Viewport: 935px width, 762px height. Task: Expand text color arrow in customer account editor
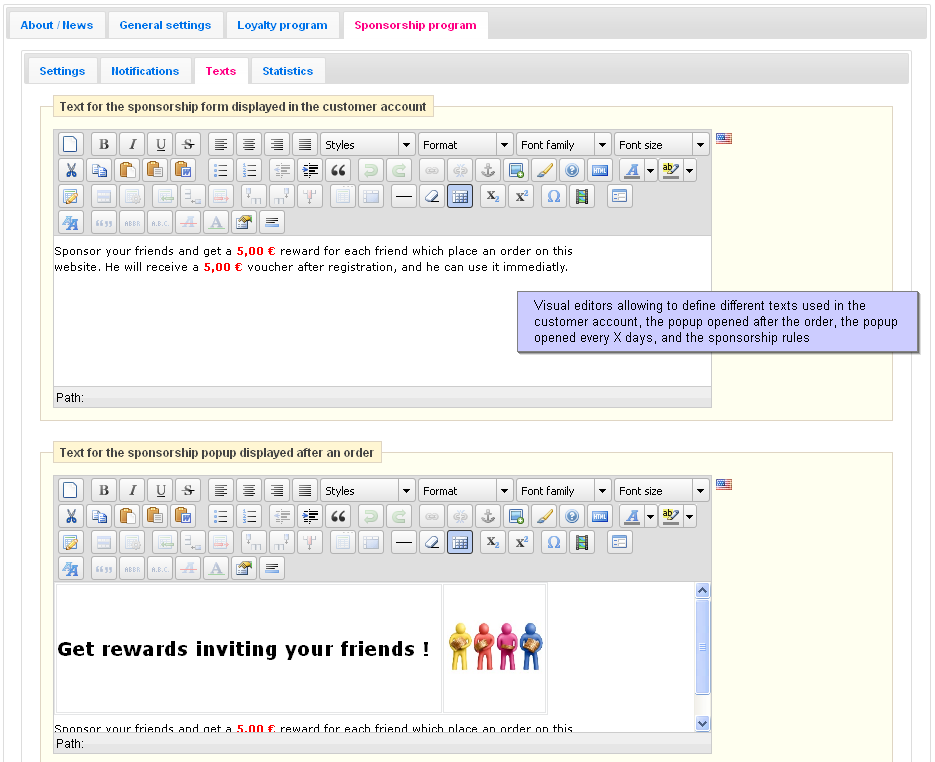651,171
